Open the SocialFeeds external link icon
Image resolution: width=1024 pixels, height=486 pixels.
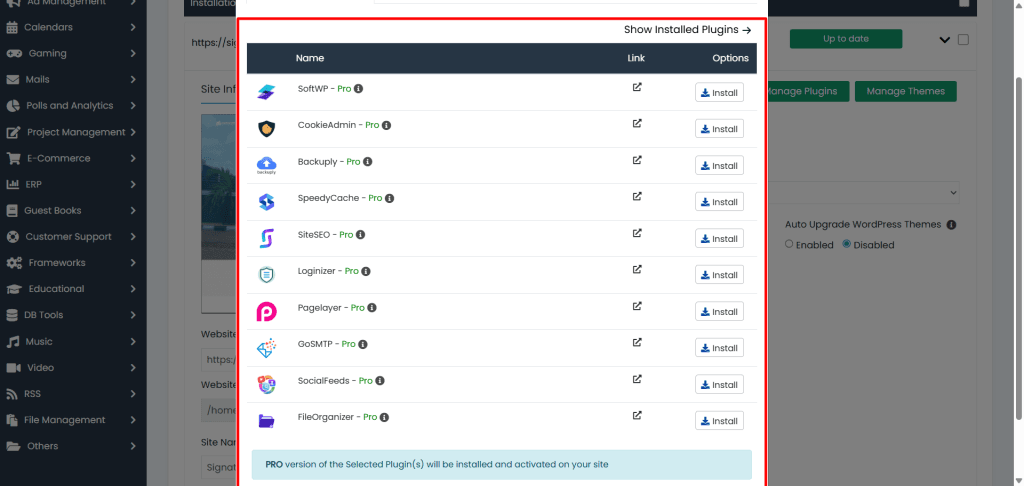click(637, 379)
